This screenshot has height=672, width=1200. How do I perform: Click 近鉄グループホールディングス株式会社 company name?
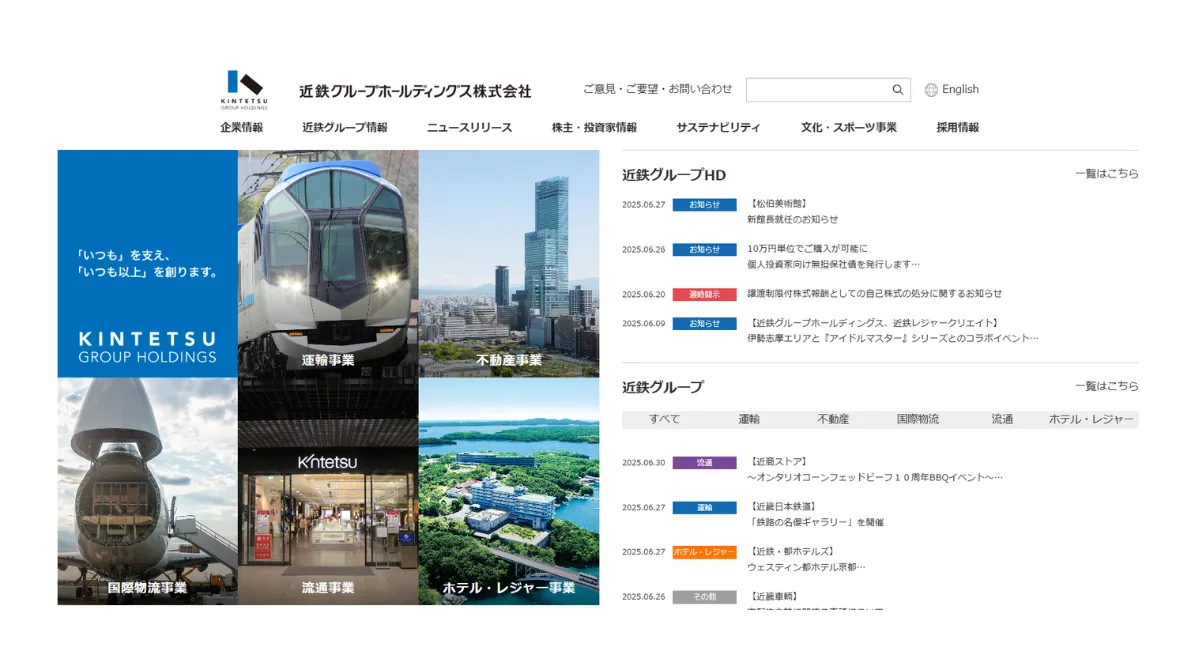415,91
